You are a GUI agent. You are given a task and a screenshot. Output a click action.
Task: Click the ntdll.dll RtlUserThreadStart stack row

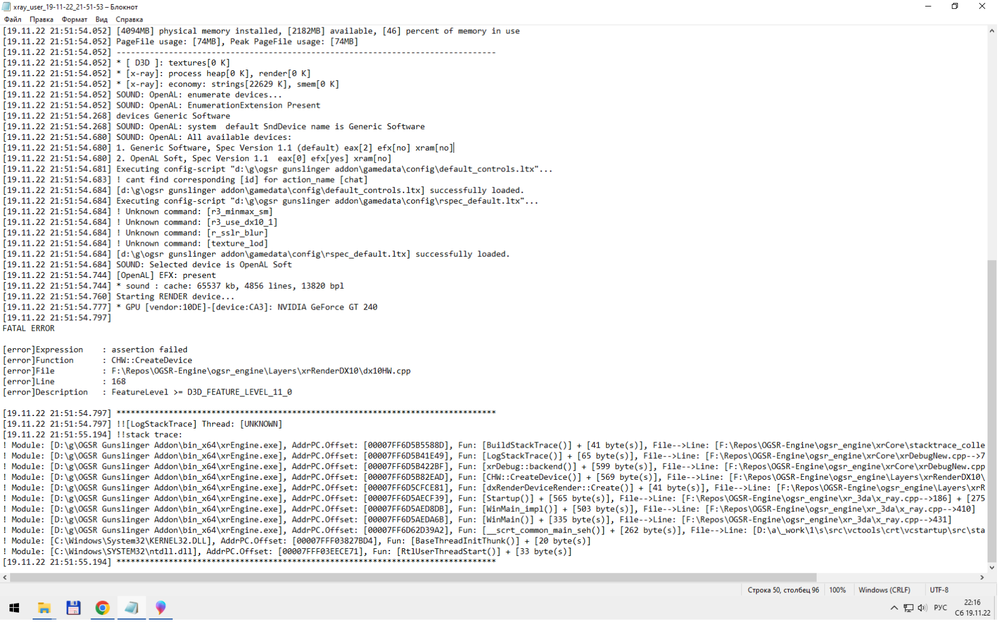coord(287,552)
